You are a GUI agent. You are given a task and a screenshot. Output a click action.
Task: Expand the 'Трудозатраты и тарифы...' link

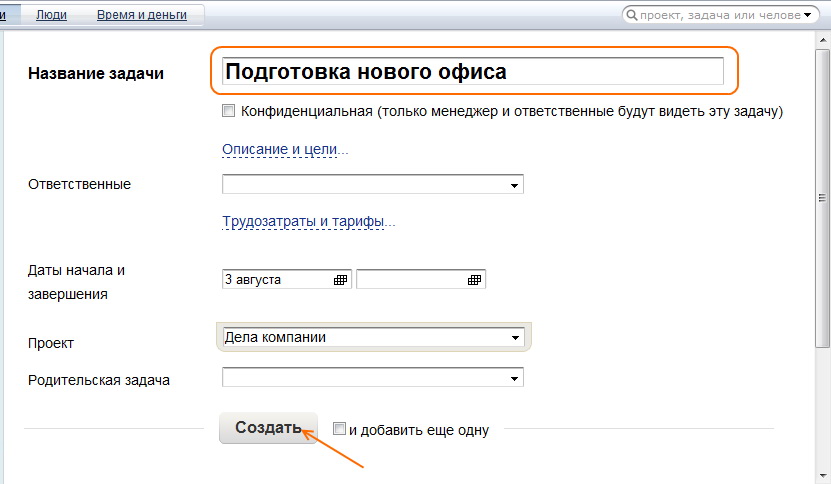click(308, 222)
